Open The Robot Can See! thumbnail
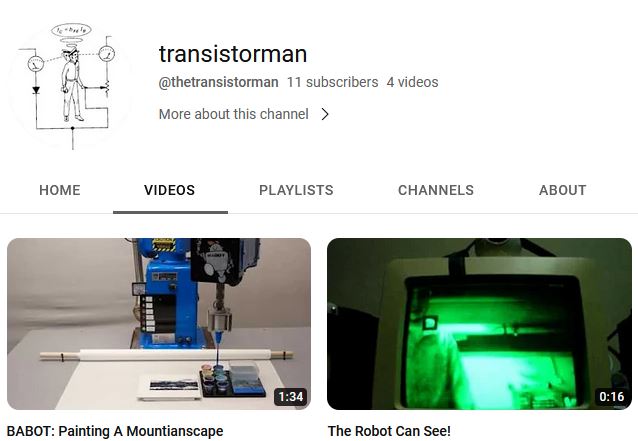Screen dimensions: 638x441 pos(479,324)
